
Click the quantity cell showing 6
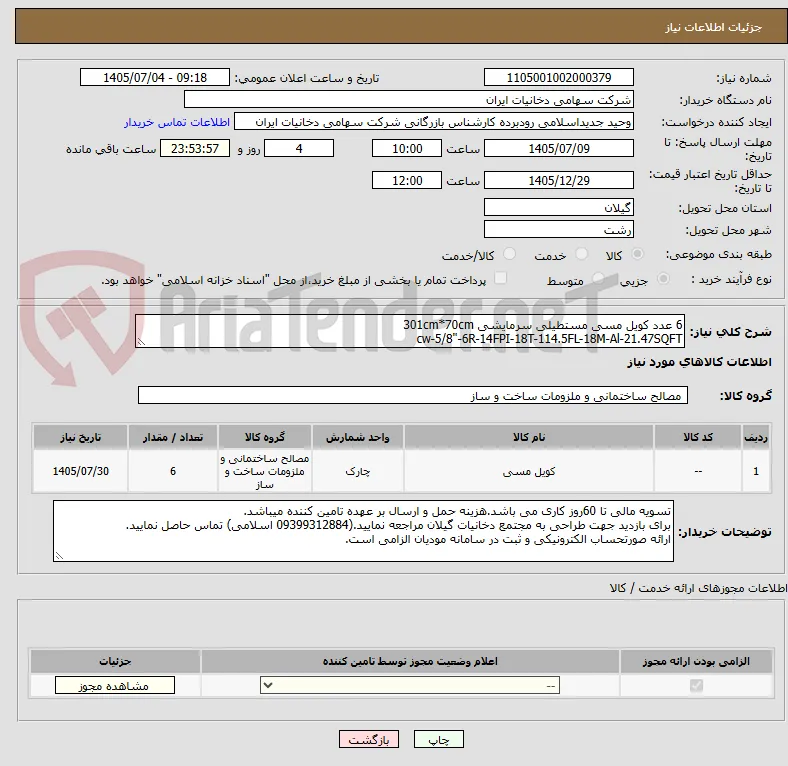tap(173, 471)
